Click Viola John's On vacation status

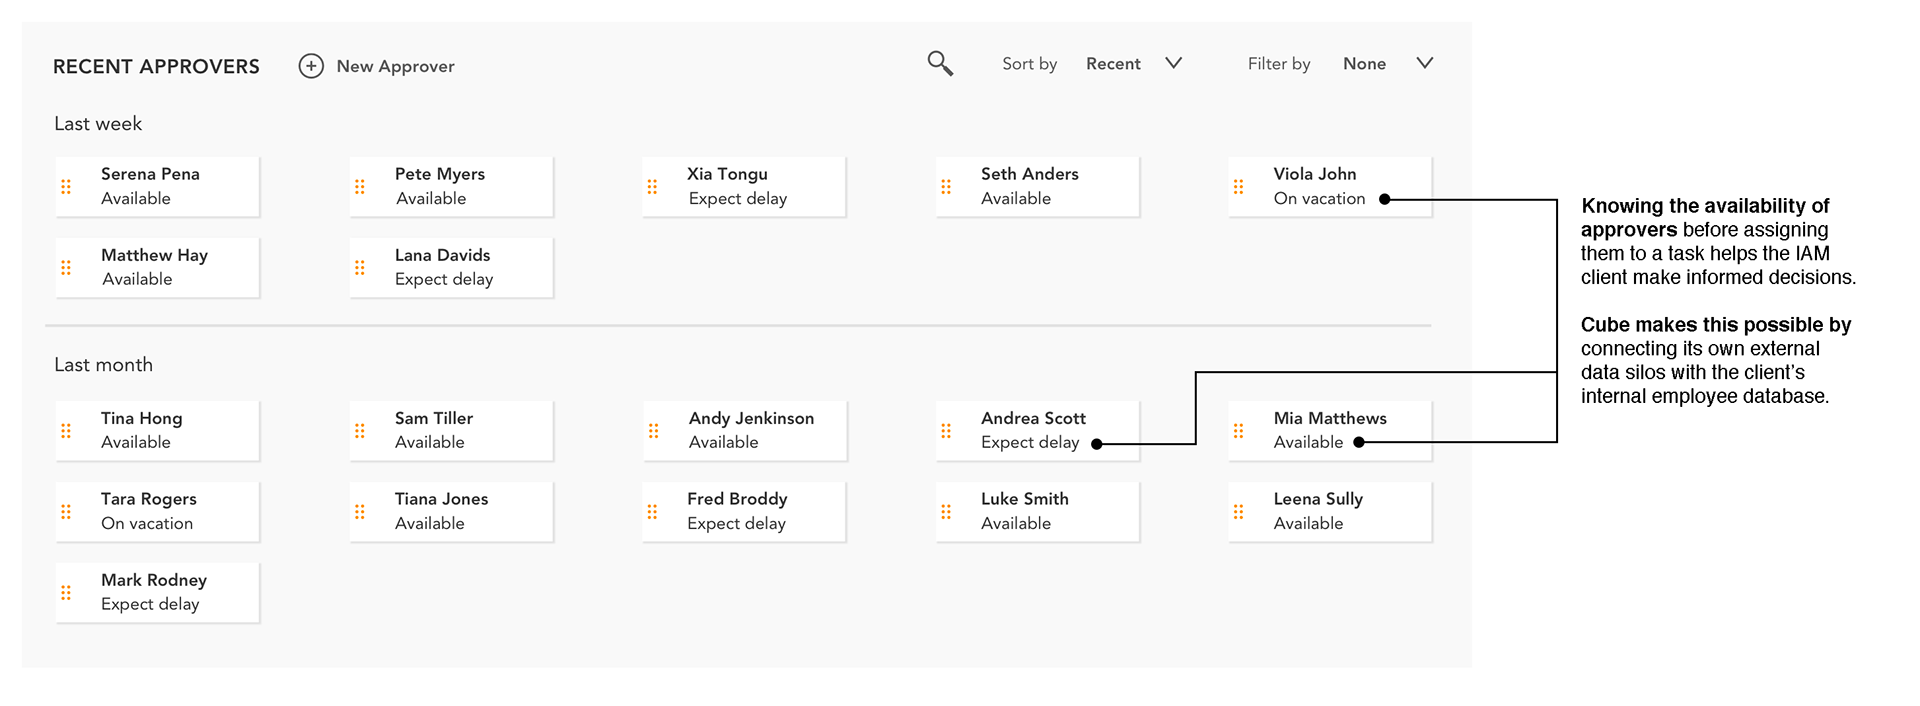1319,199
